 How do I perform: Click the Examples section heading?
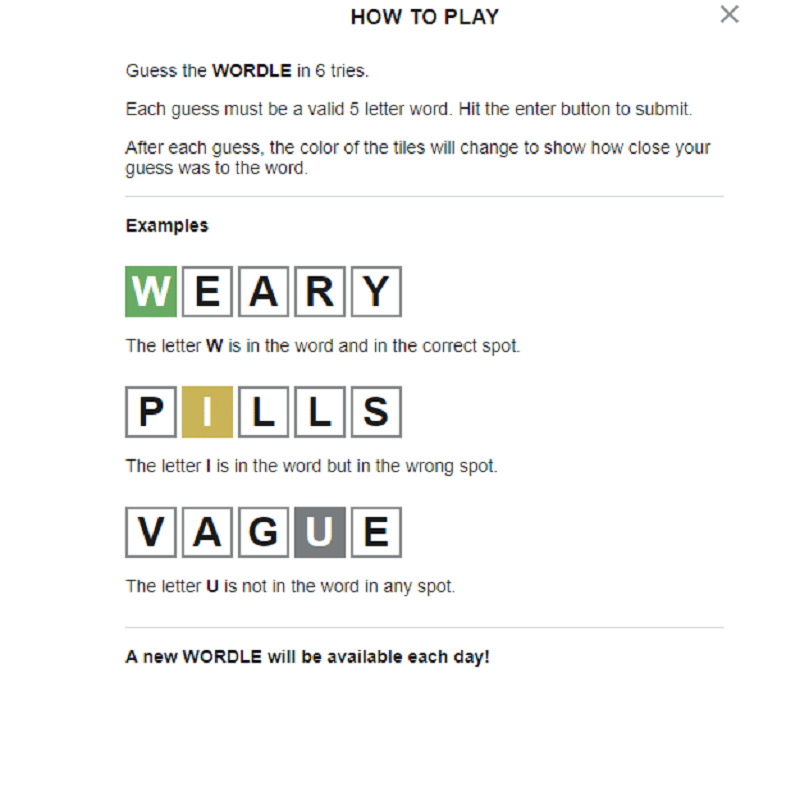click(x=167, y=226)
